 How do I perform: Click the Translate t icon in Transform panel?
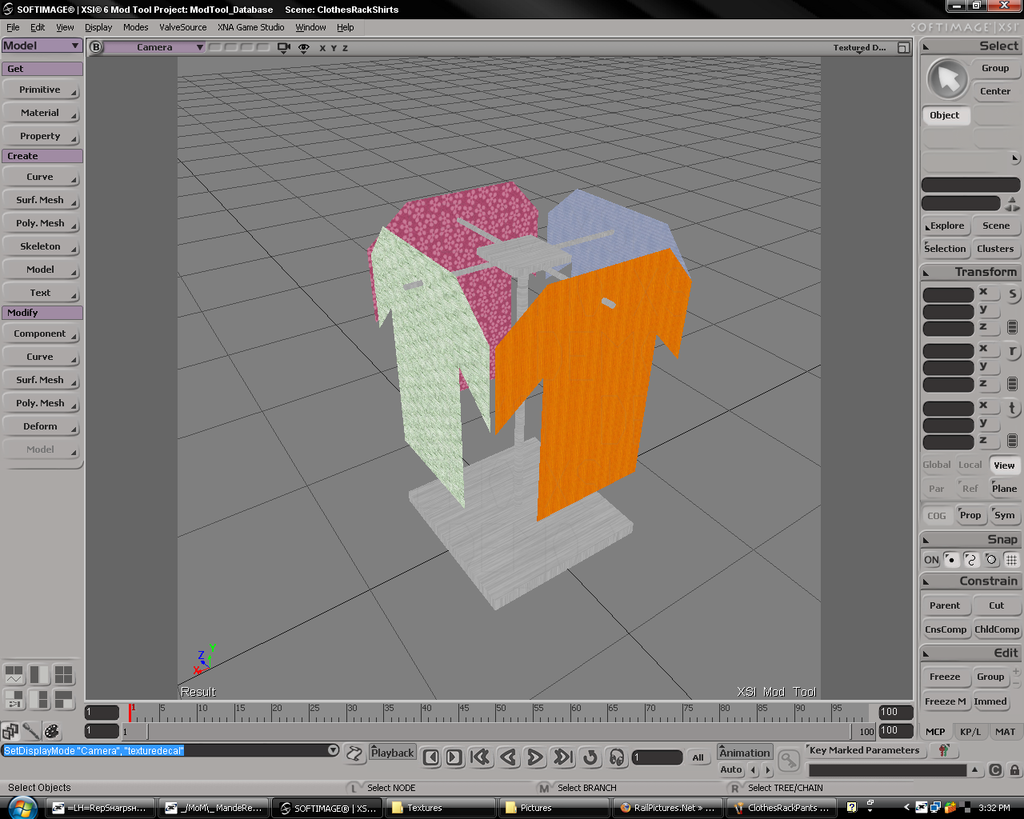tap(1012, 408)
